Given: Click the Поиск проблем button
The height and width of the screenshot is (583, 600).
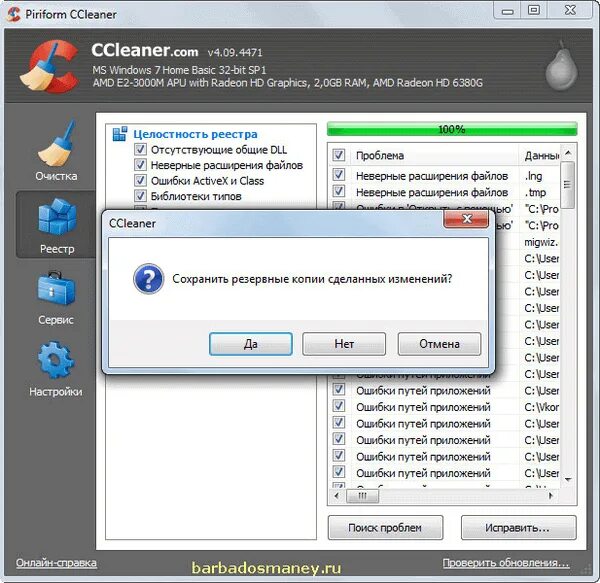Looking at the screenshot, I should (x=385, y=528).
